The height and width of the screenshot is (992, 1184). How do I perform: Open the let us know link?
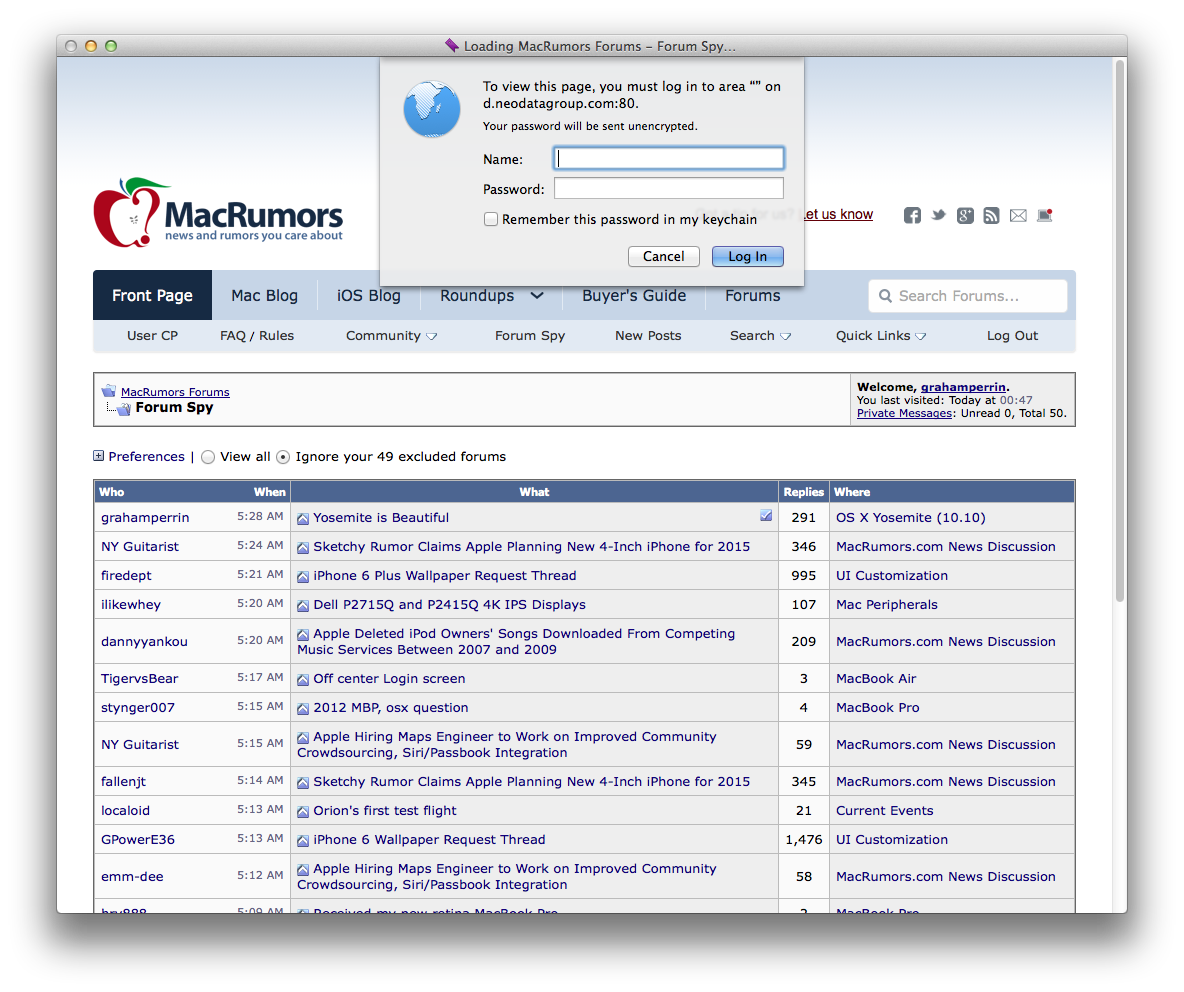point(838,214)
